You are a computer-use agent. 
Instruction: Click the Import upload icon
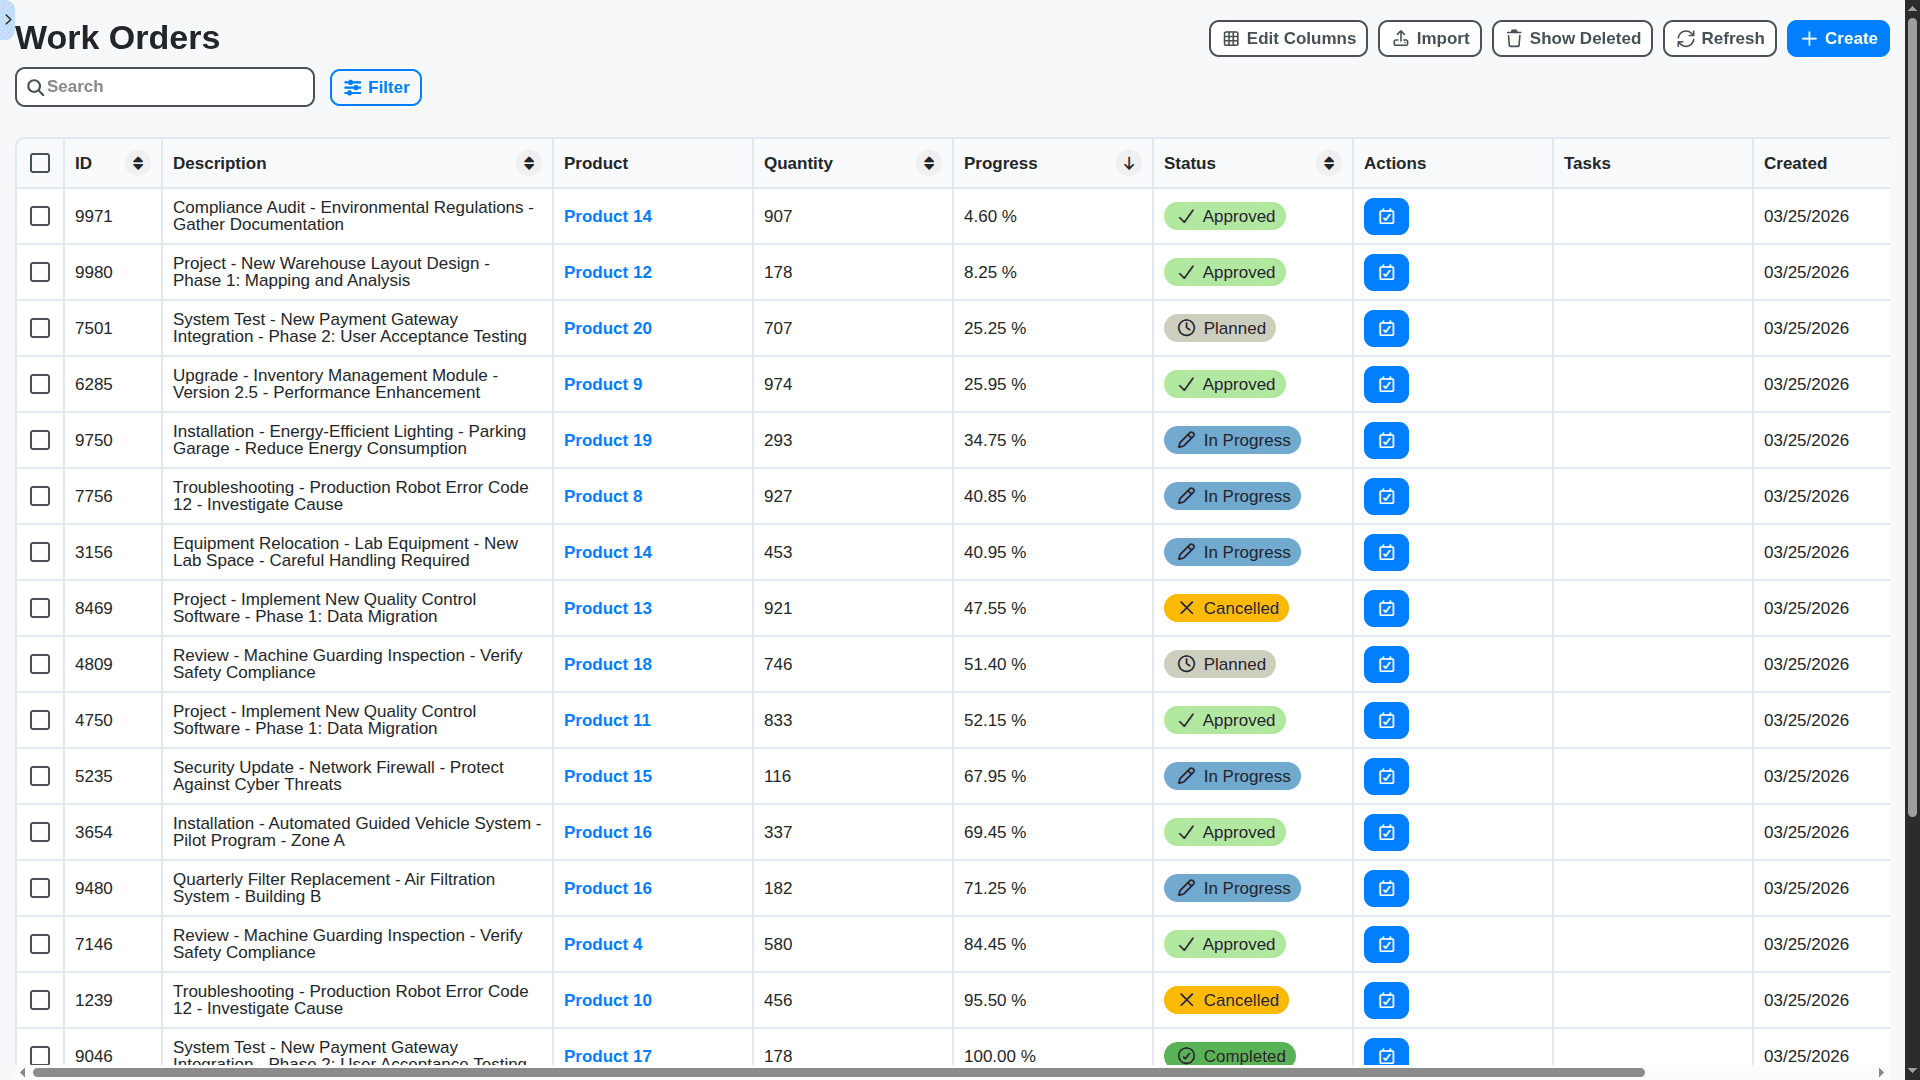tap(1399, 38)
